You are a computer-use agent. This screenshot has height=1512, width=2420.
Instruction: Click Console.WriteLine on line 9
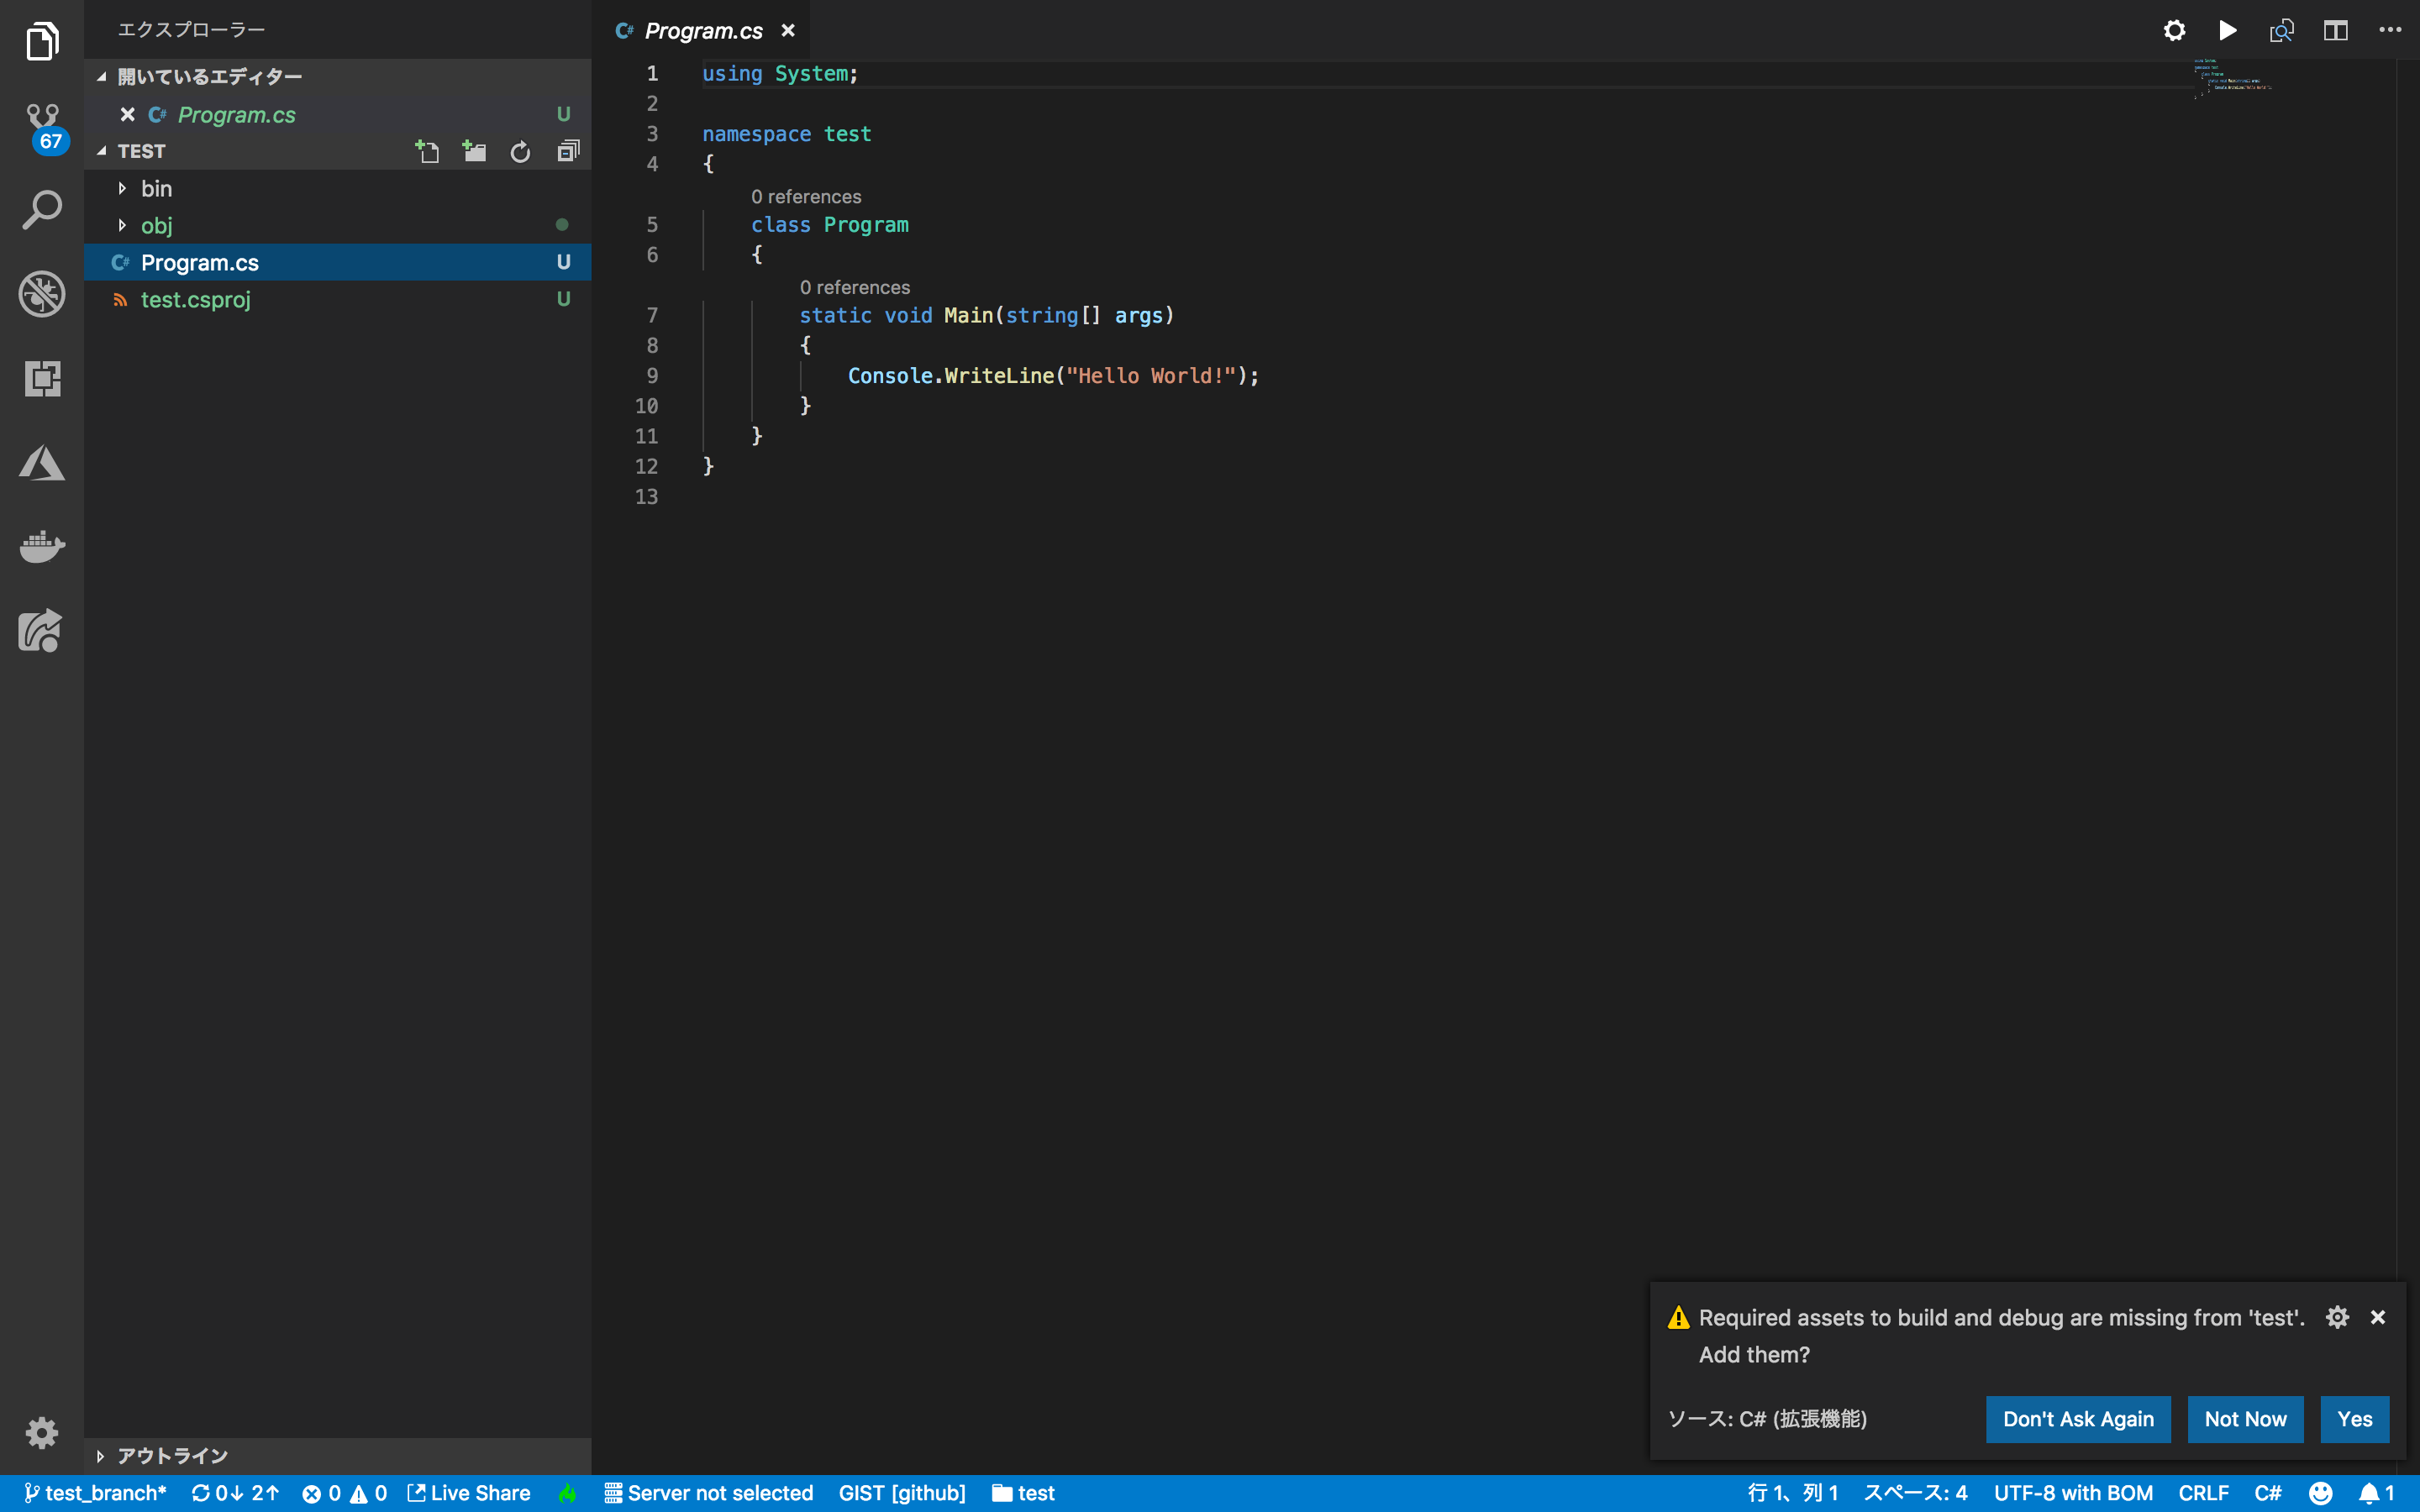[951, 376]
